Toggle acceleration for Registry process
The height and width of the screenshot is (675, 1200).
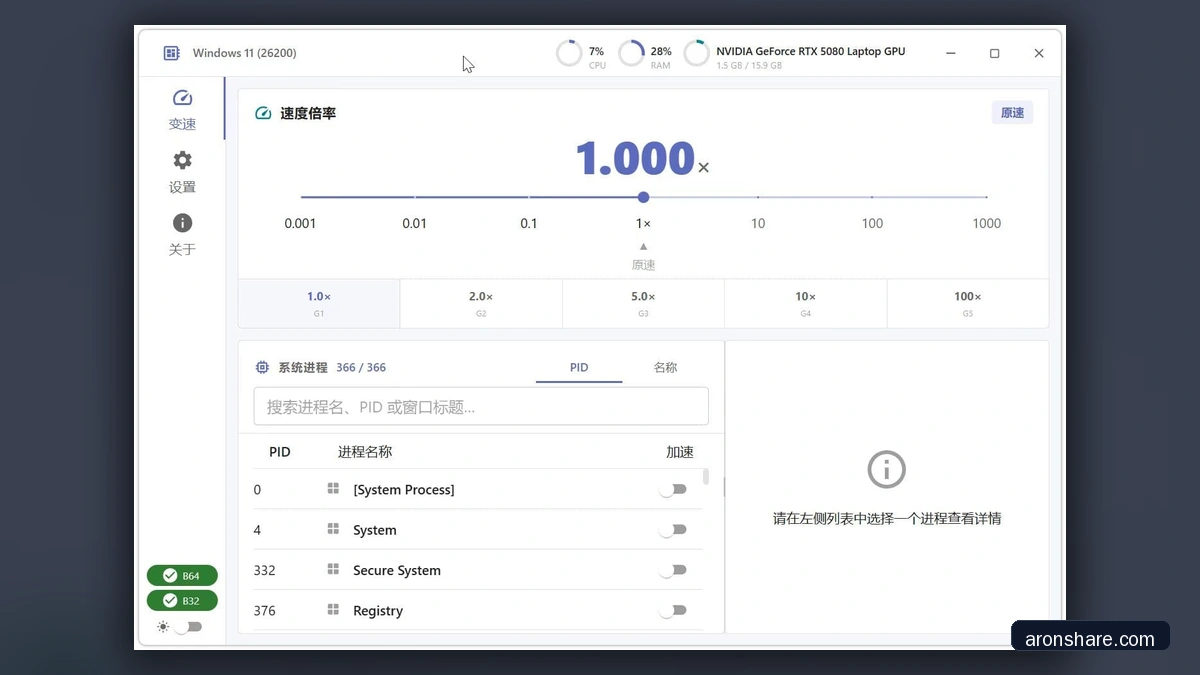point(673,610)
